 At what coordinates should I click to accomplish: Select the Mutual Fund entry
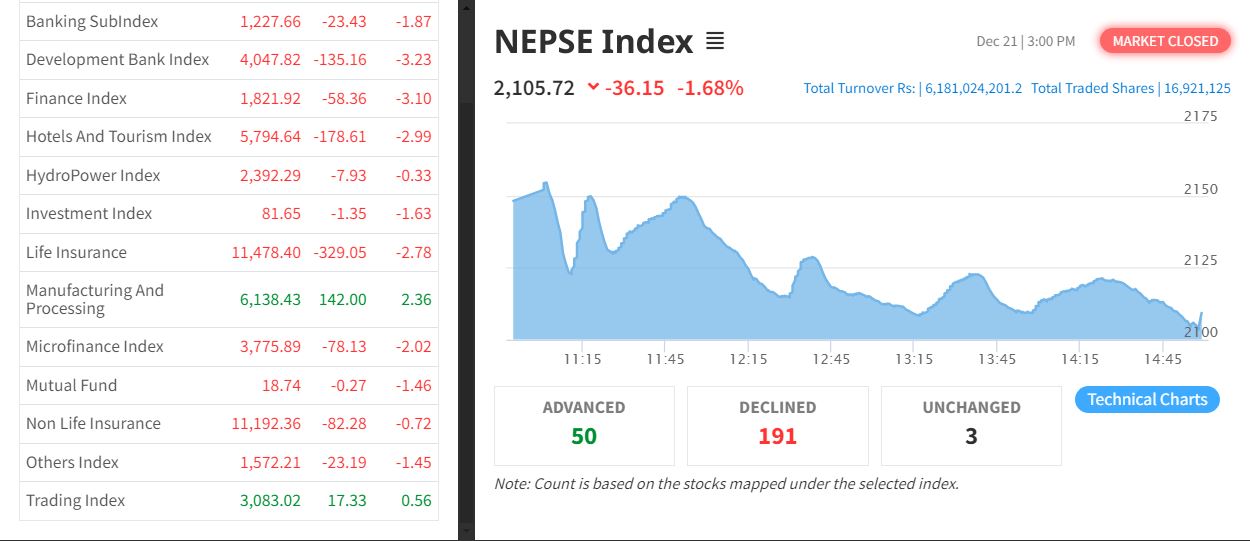click(71, 386)
